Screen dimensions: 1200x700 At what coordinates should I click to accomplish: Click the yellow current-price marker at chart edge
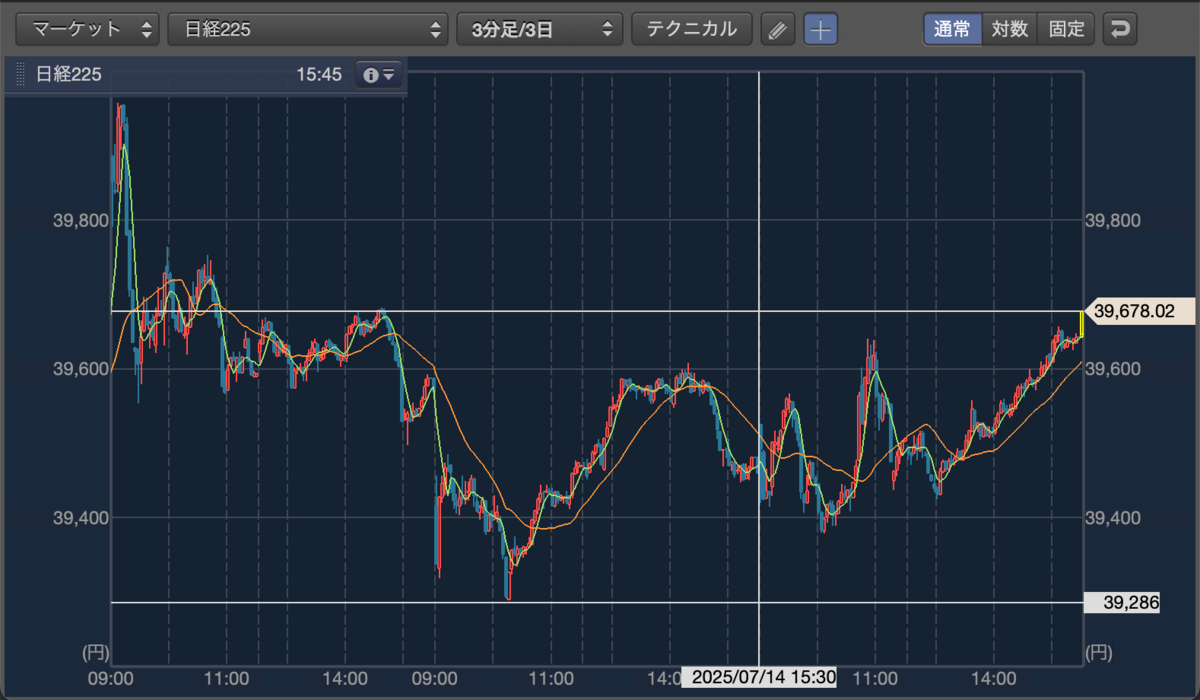(1082, 324)
